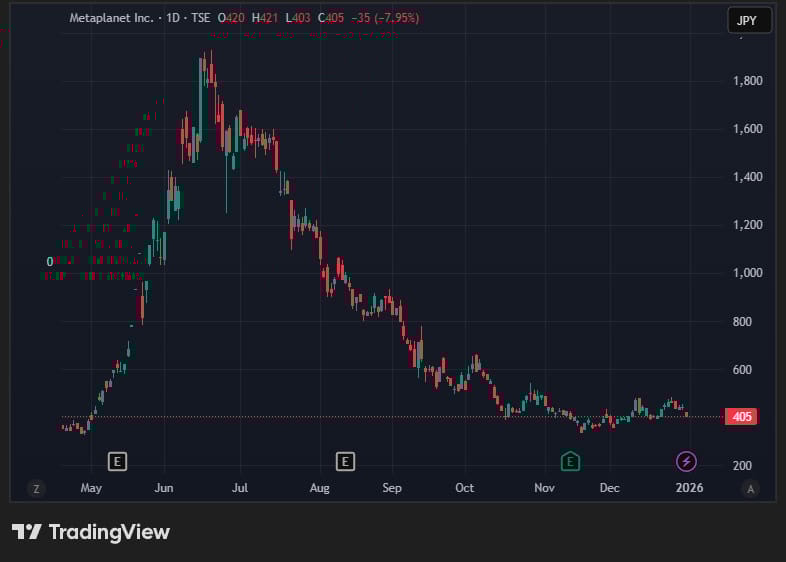Click the May time axis label

coord(91,488)
